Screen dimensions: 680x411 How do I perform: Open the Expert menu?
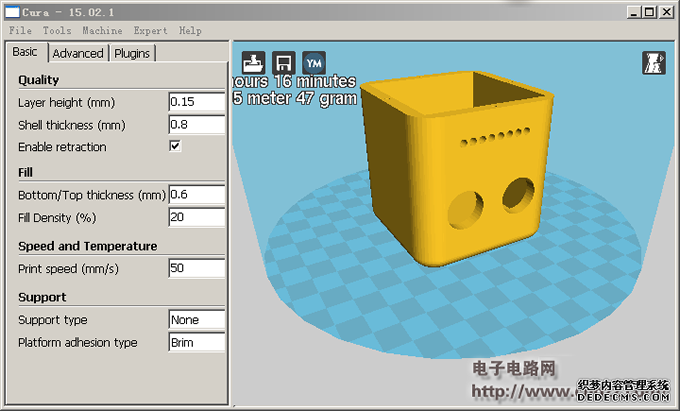tap(150, 30)
